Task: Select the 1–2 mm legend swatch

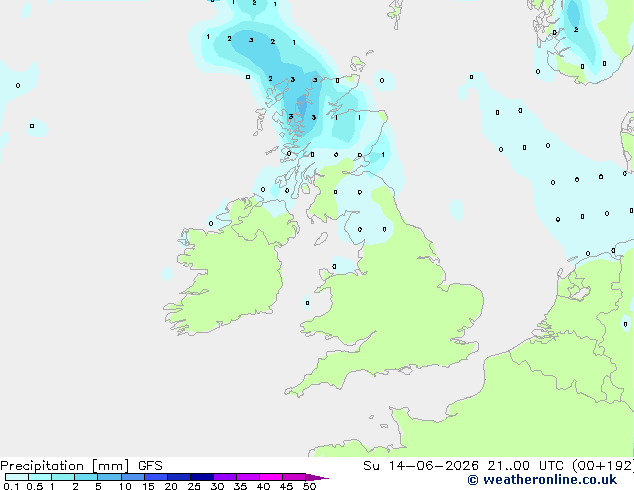Action: pos(63,477)
